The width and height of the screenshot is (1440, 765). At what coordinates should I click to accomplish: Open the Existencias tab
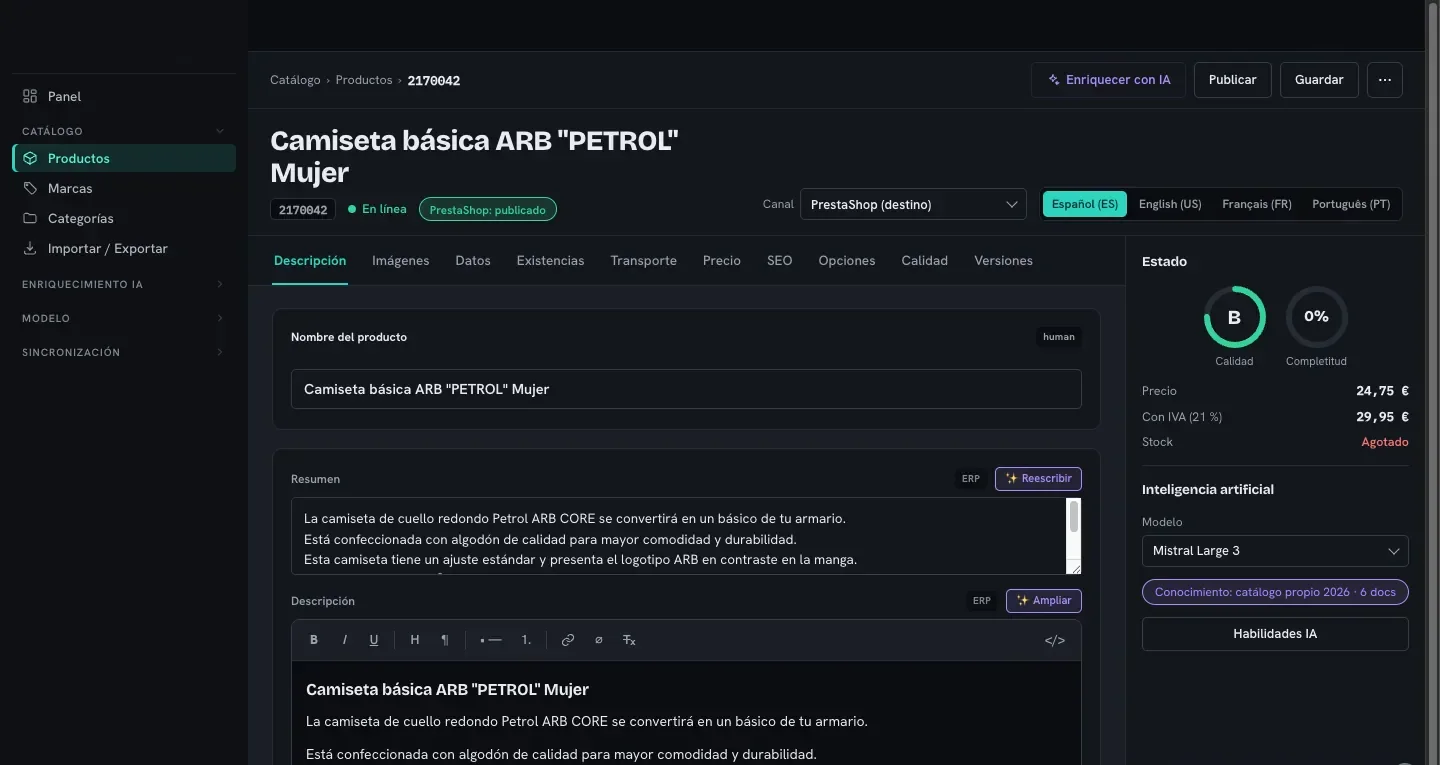[550, 260]
